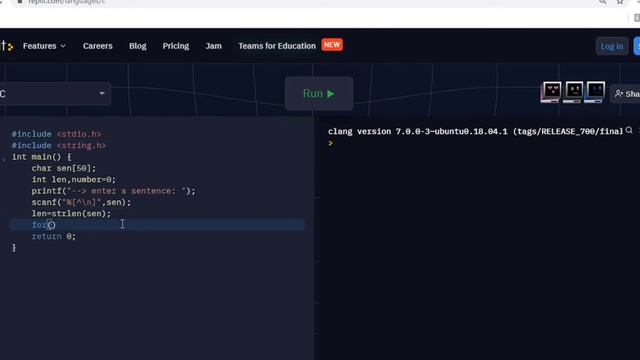Open Teams for Education link
Image resolution: width=640 pixels, height=360 pixels.
point(277,46)
